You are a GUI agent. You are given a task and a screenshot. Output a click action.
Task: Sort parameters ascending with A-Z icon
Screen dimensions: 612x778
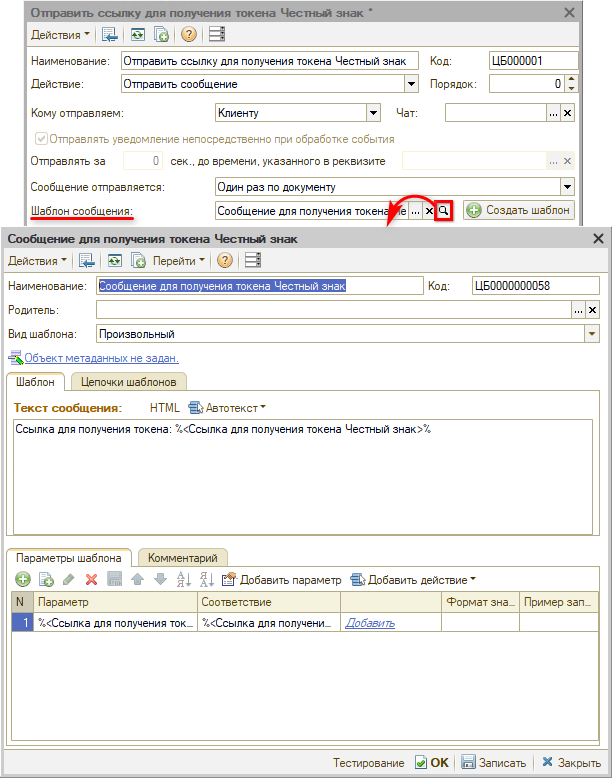183,579
